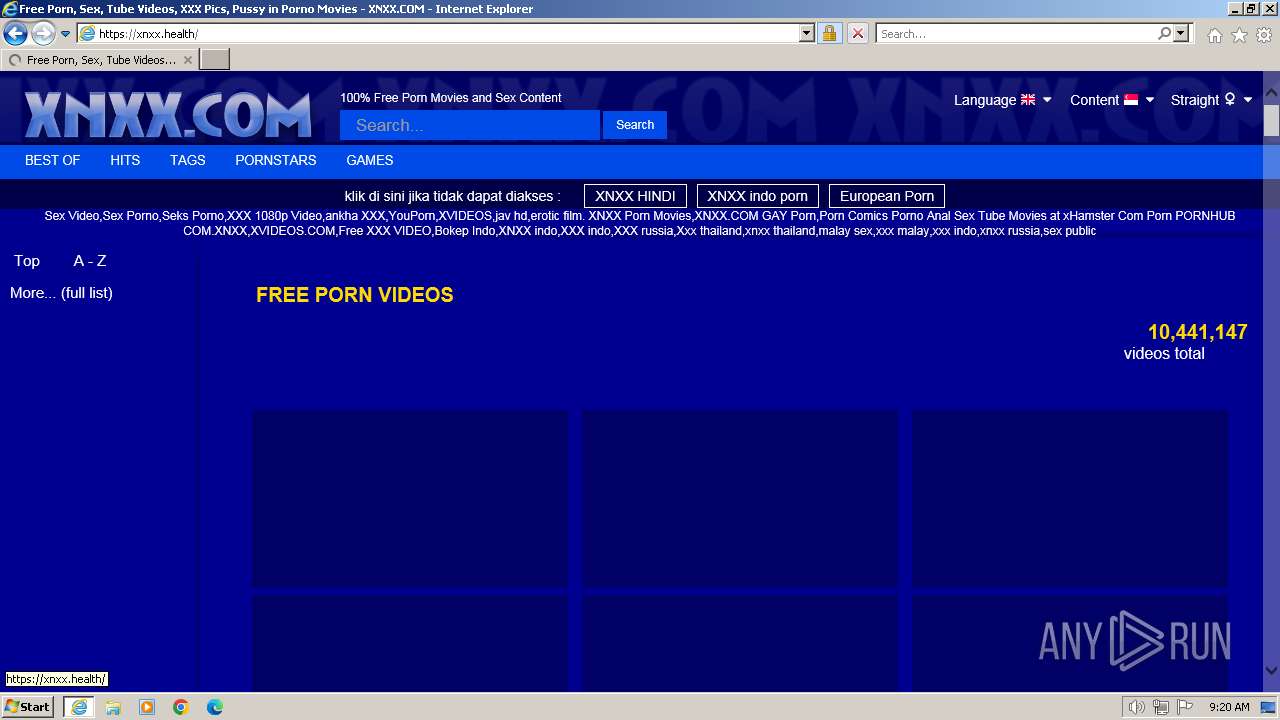This screenshot has width=1280, height=720.
Task: Click the red-white flag beside Content
Action: pyautogui.click(x=1131, y=100)
